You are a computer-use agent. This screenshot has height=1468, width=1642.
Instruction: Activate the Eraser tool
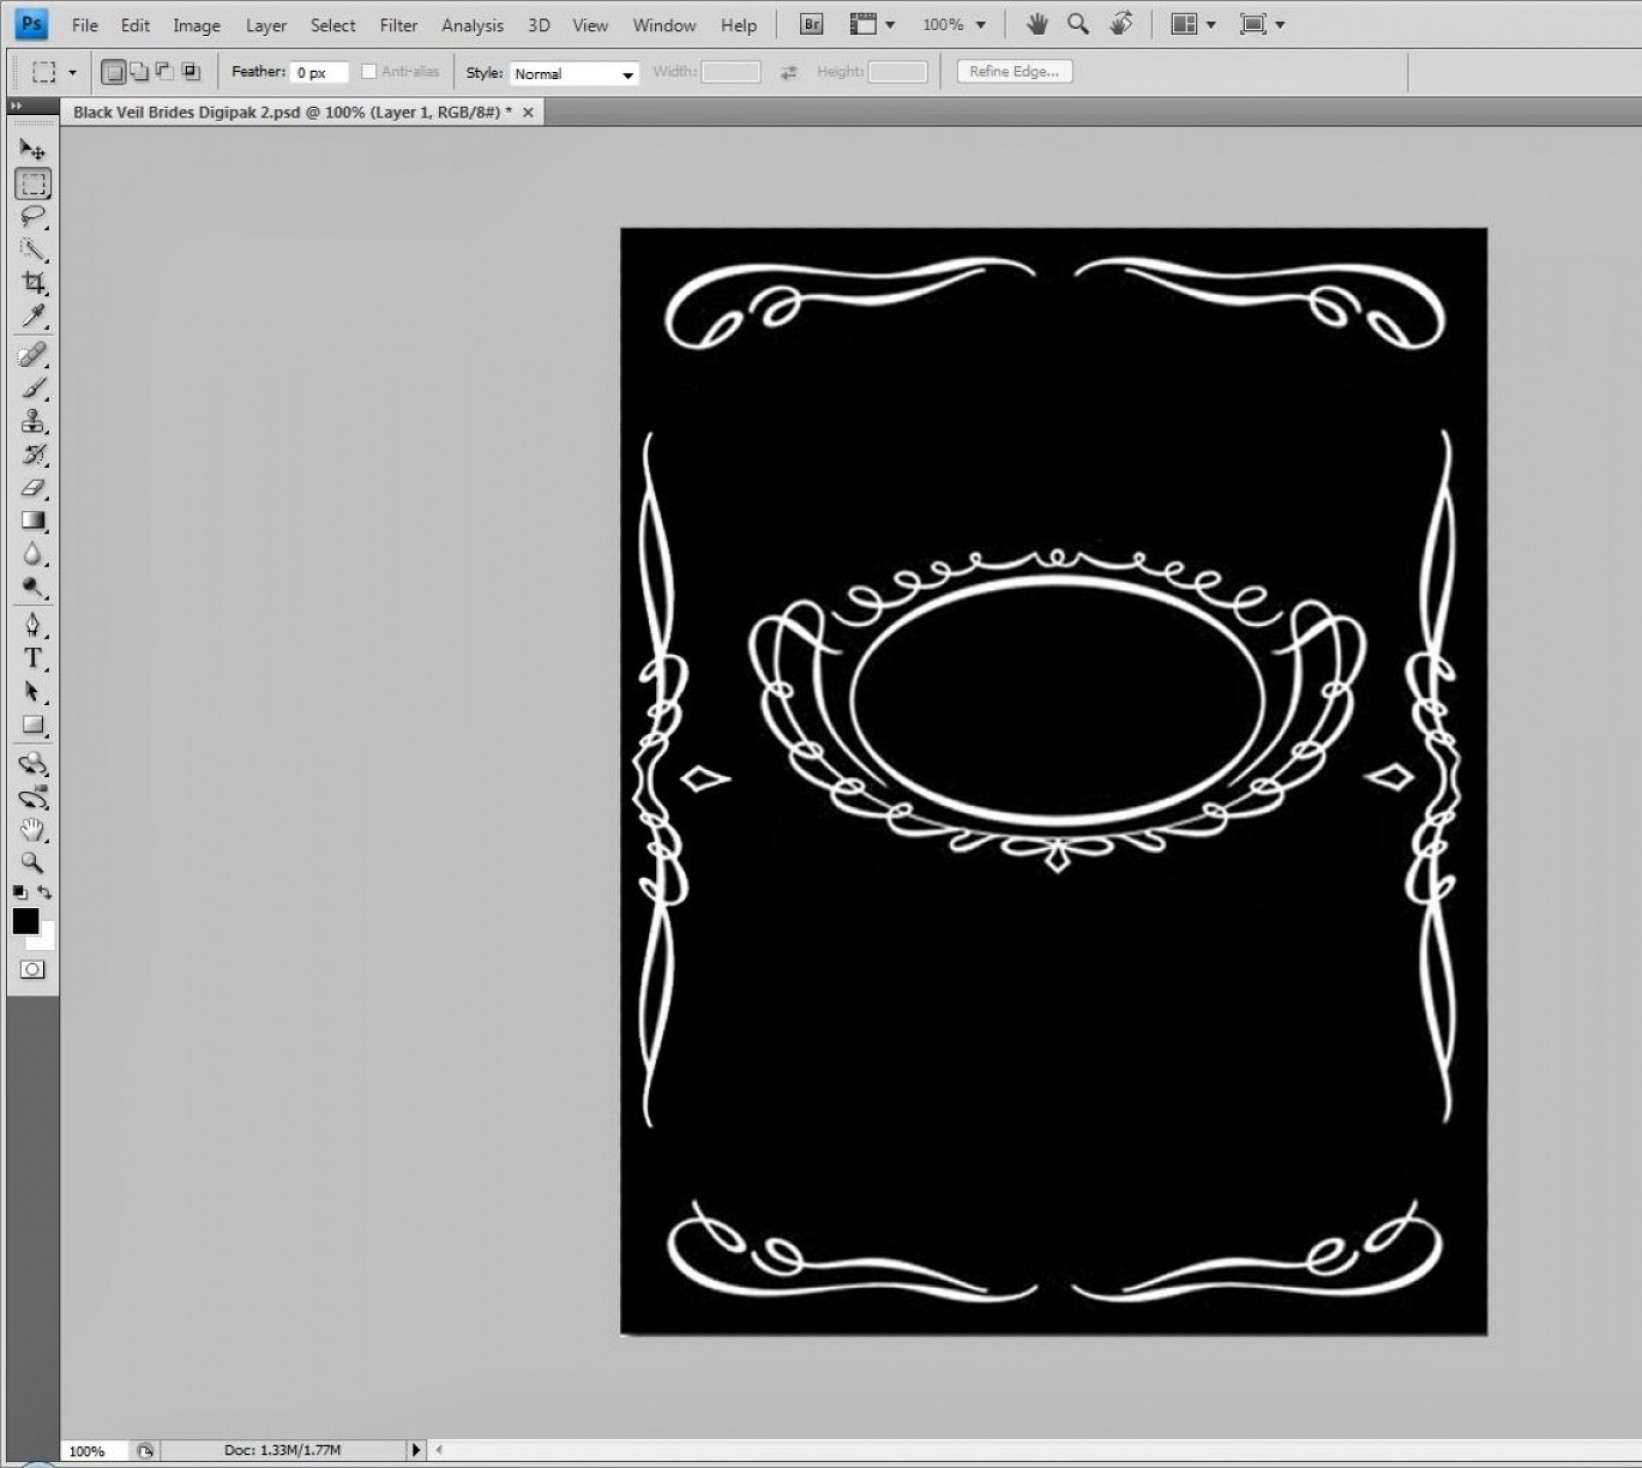(32, 488)
